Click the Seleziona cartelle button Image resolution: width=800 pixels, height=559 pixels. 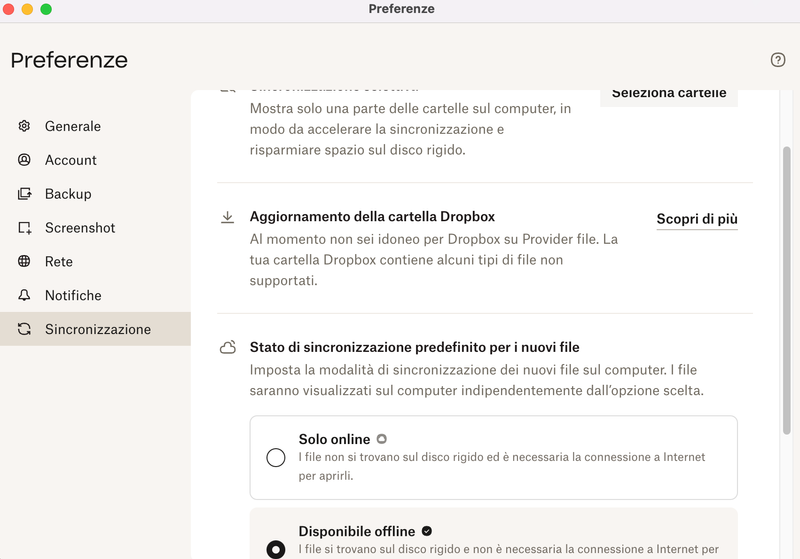669,93
